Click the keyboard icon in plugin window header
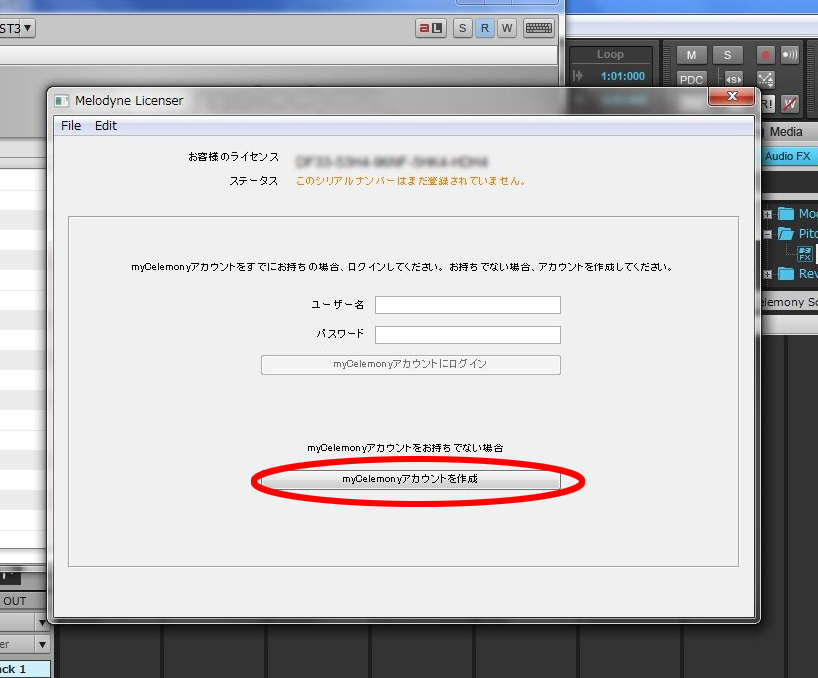The width and height of the screenshot is (818, 678). click(x=538, y=28)
